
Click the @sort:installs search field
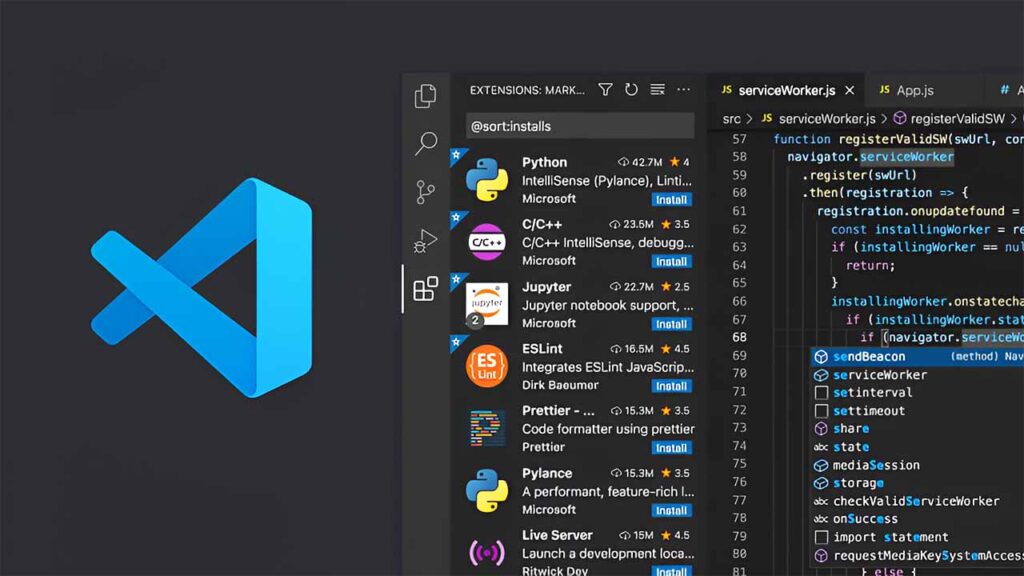click(580, 126)
